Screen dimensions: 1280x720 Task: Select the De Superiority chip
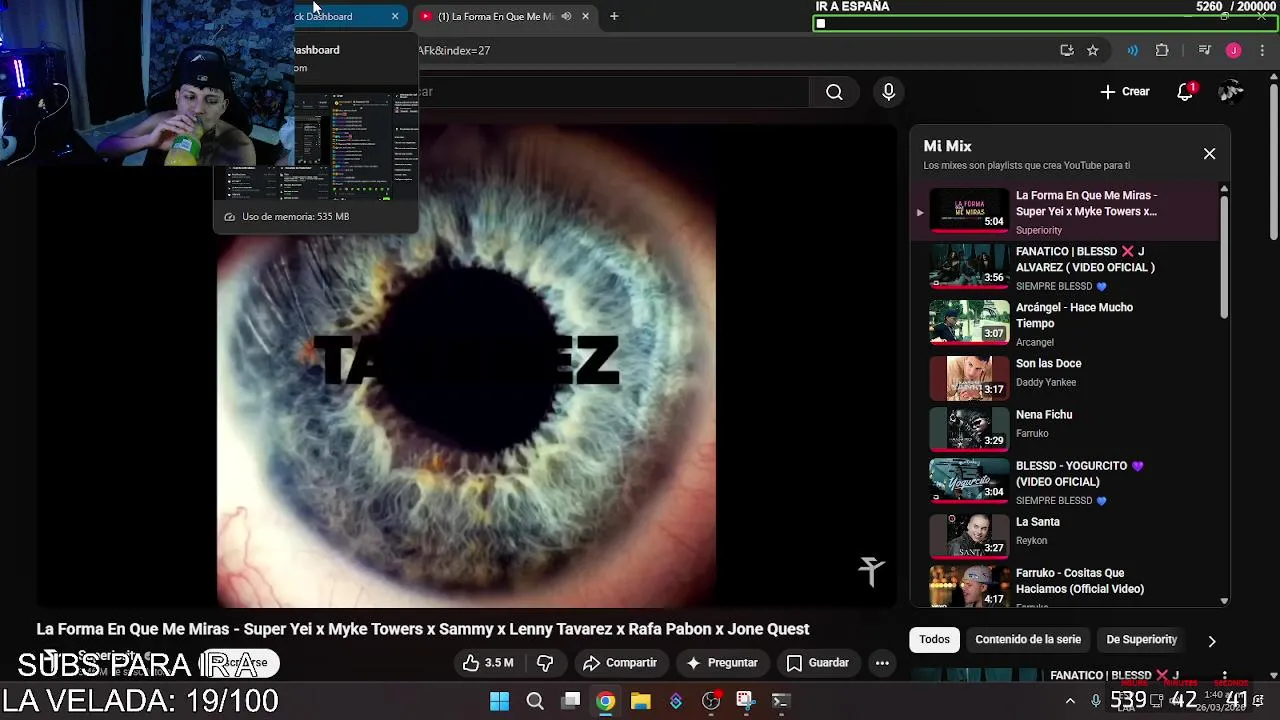[x=1141, y=640]
